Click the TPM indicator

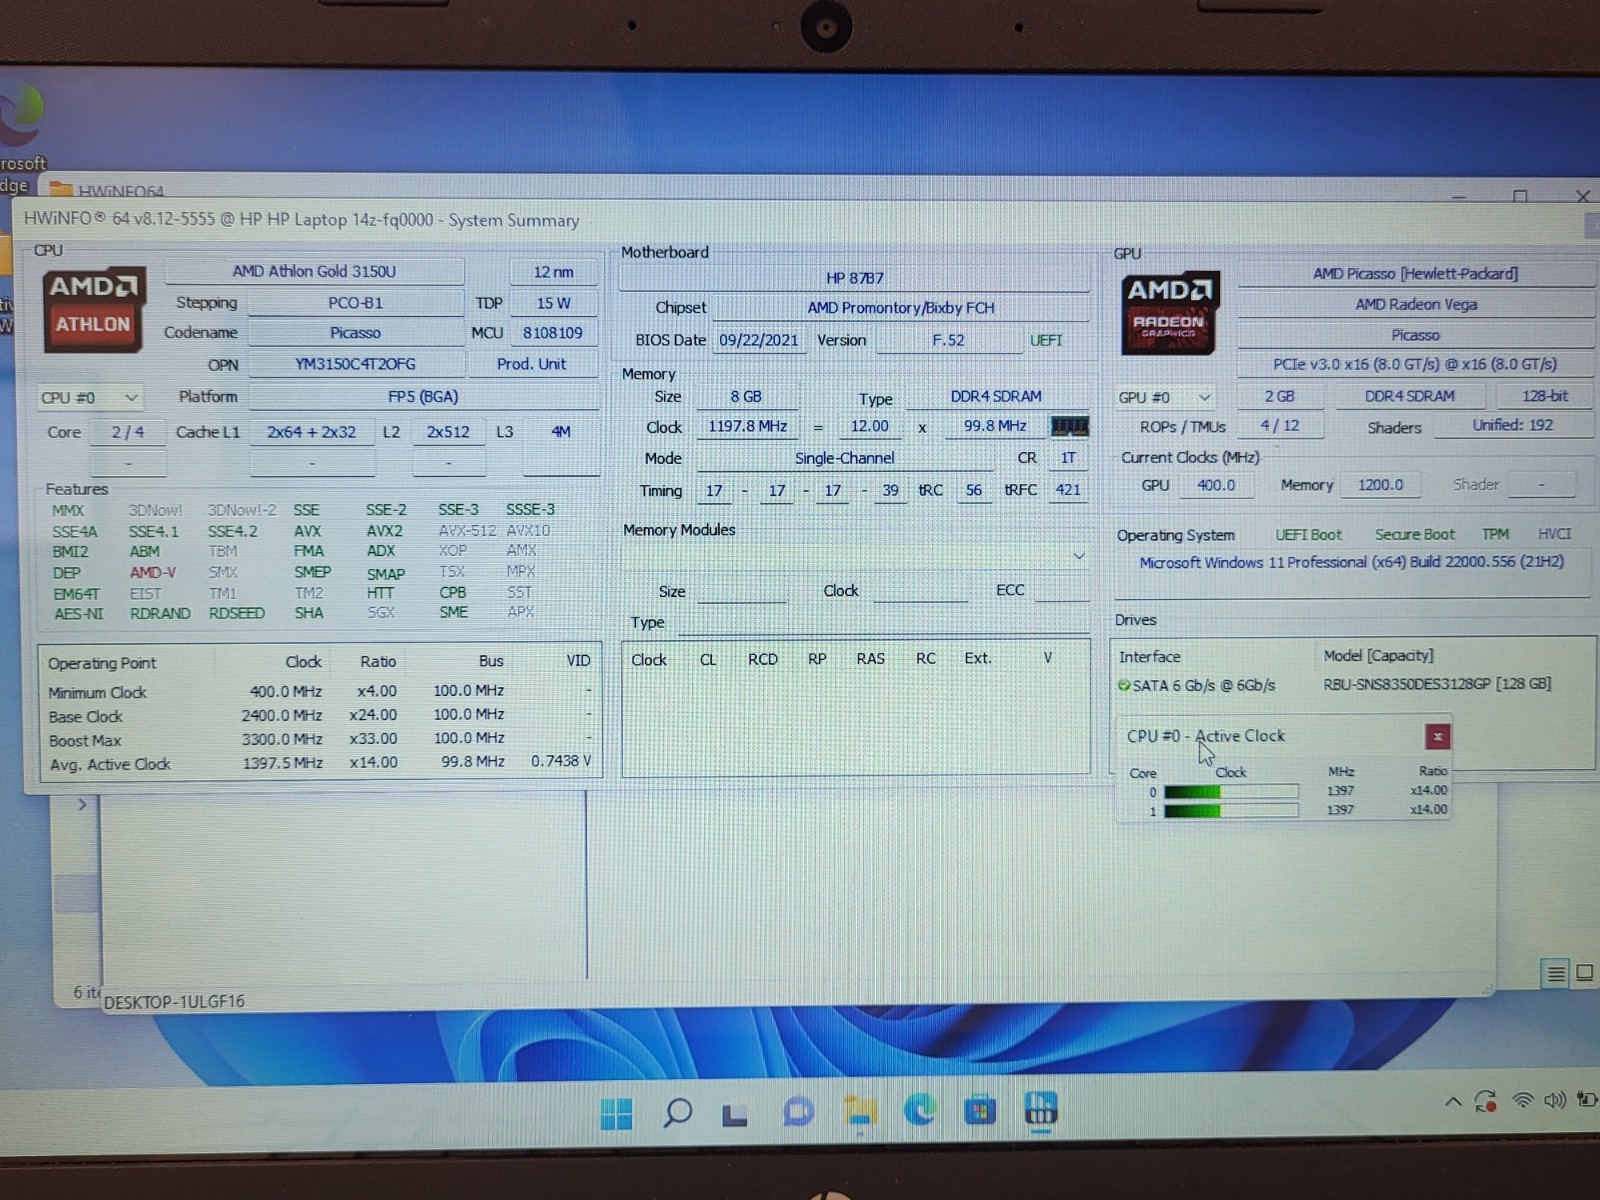[1496, 534]
